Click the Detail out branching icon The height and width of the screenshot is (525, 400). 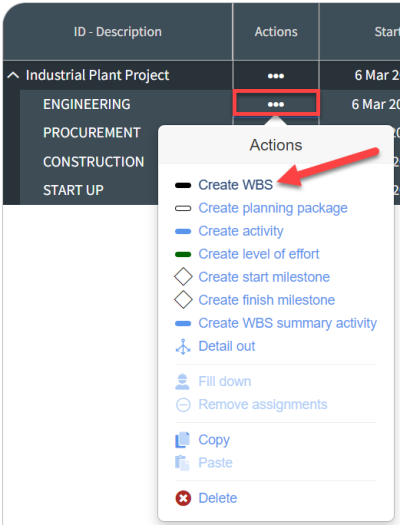(x=183, y=346)
